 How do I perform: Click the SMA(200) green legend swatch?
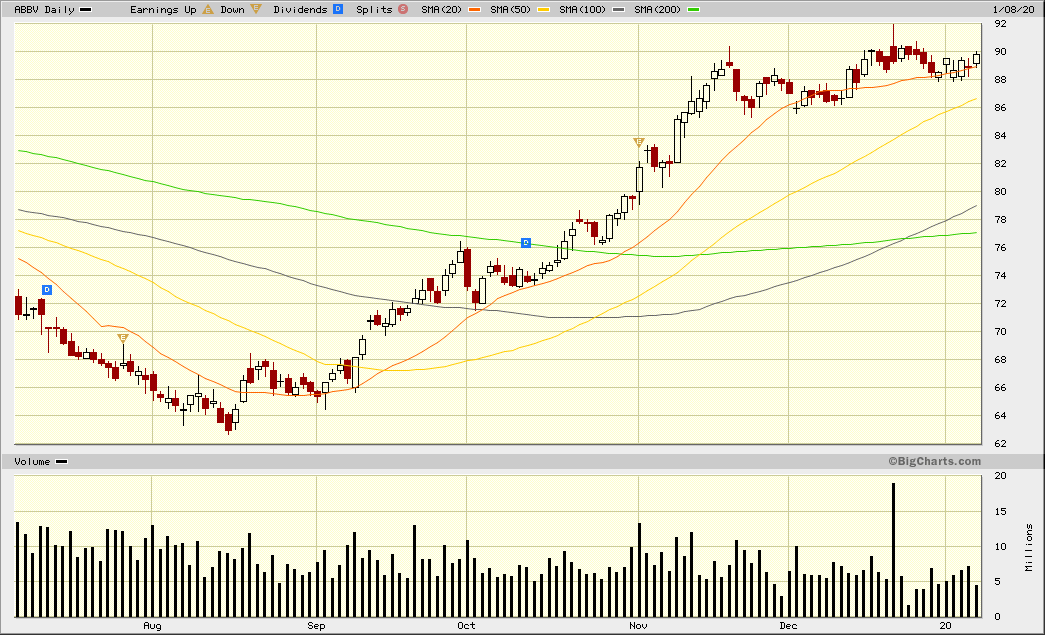[694, 10]
